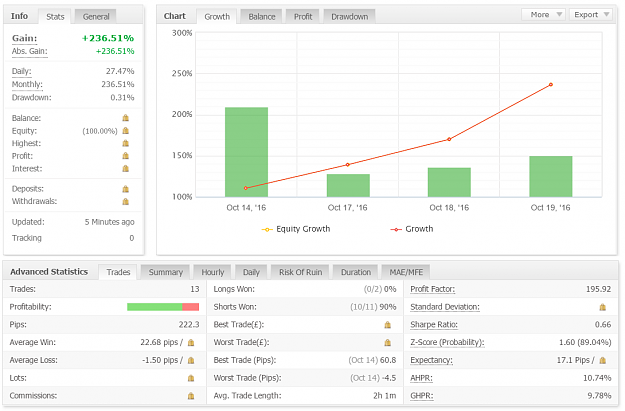Click the Oct 14 growth line point

(246, 188)
